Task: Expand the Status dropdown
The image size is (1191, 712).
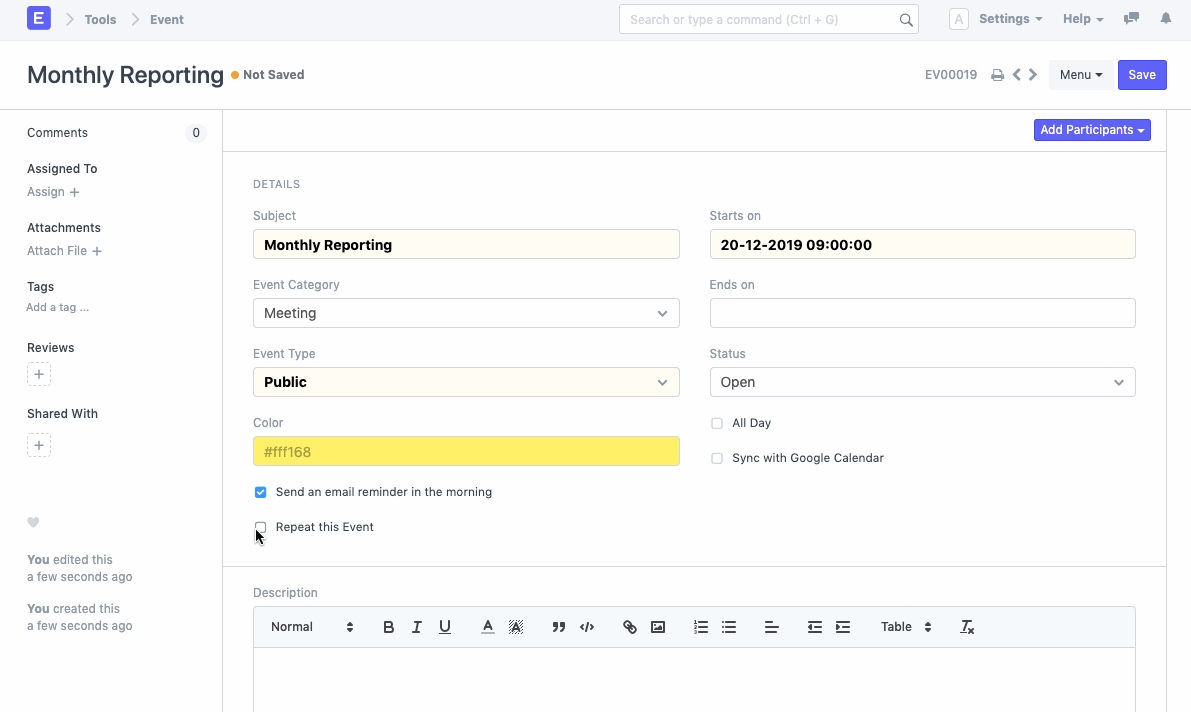Action: pos(922,382)
